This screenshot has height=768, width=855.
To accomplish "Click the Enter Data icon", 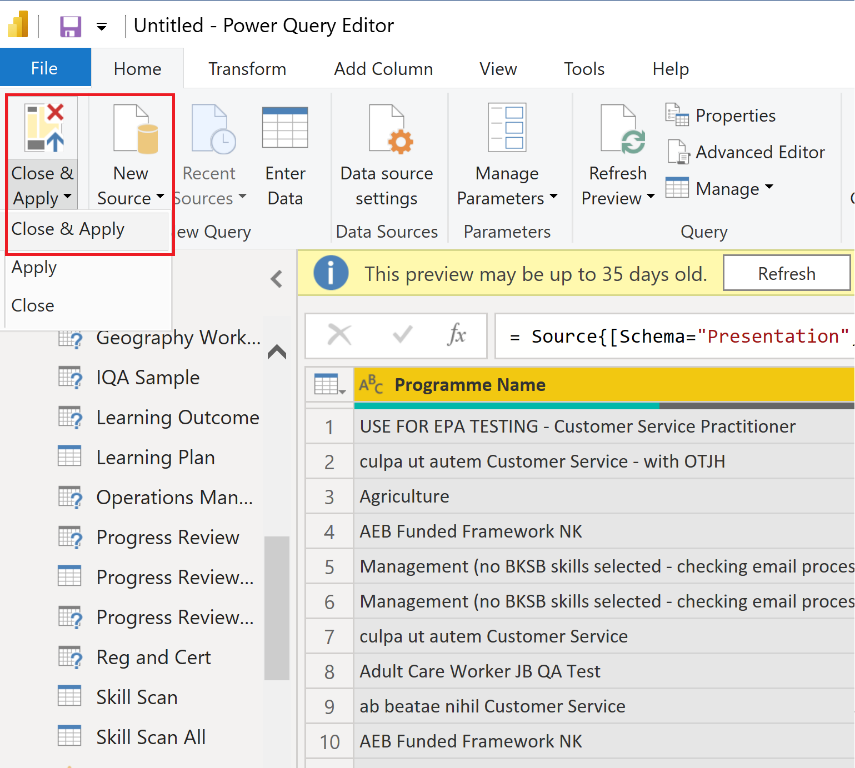I will (284, 128).
